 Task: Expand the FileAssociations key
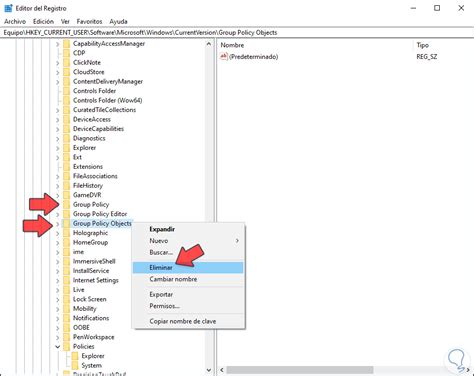point(57,177)
